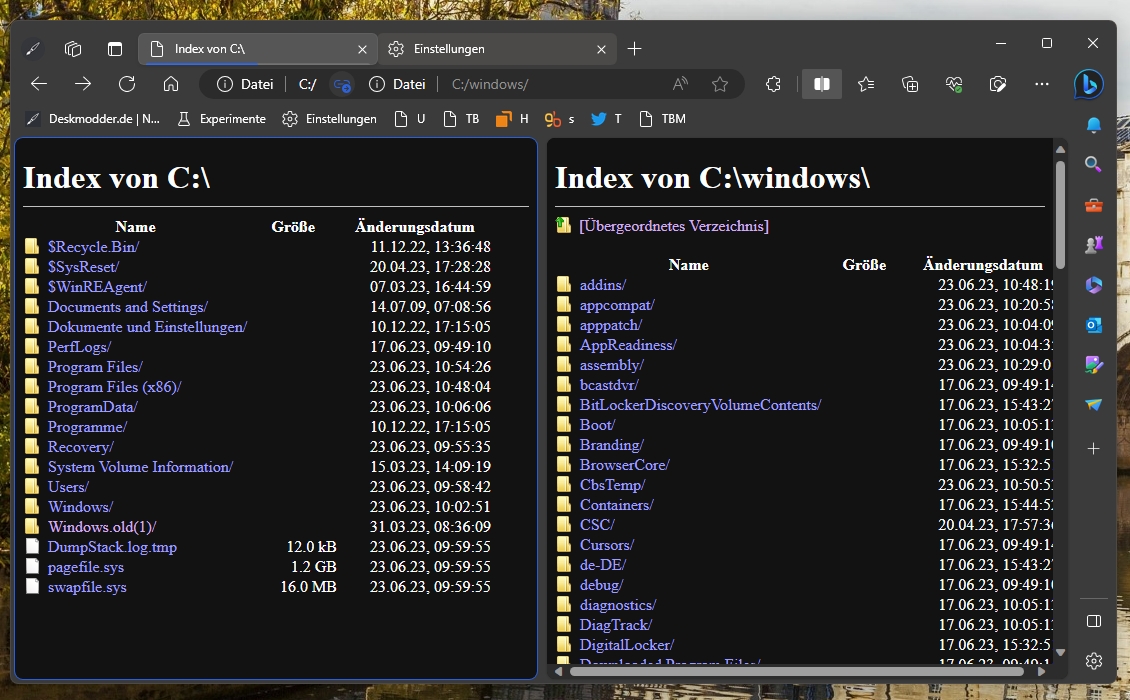Viewport: 1130px width, 700px height.
Task: Open the sidebar Outlook icon
Action: pyautogui.click(x=1093, y=325)
